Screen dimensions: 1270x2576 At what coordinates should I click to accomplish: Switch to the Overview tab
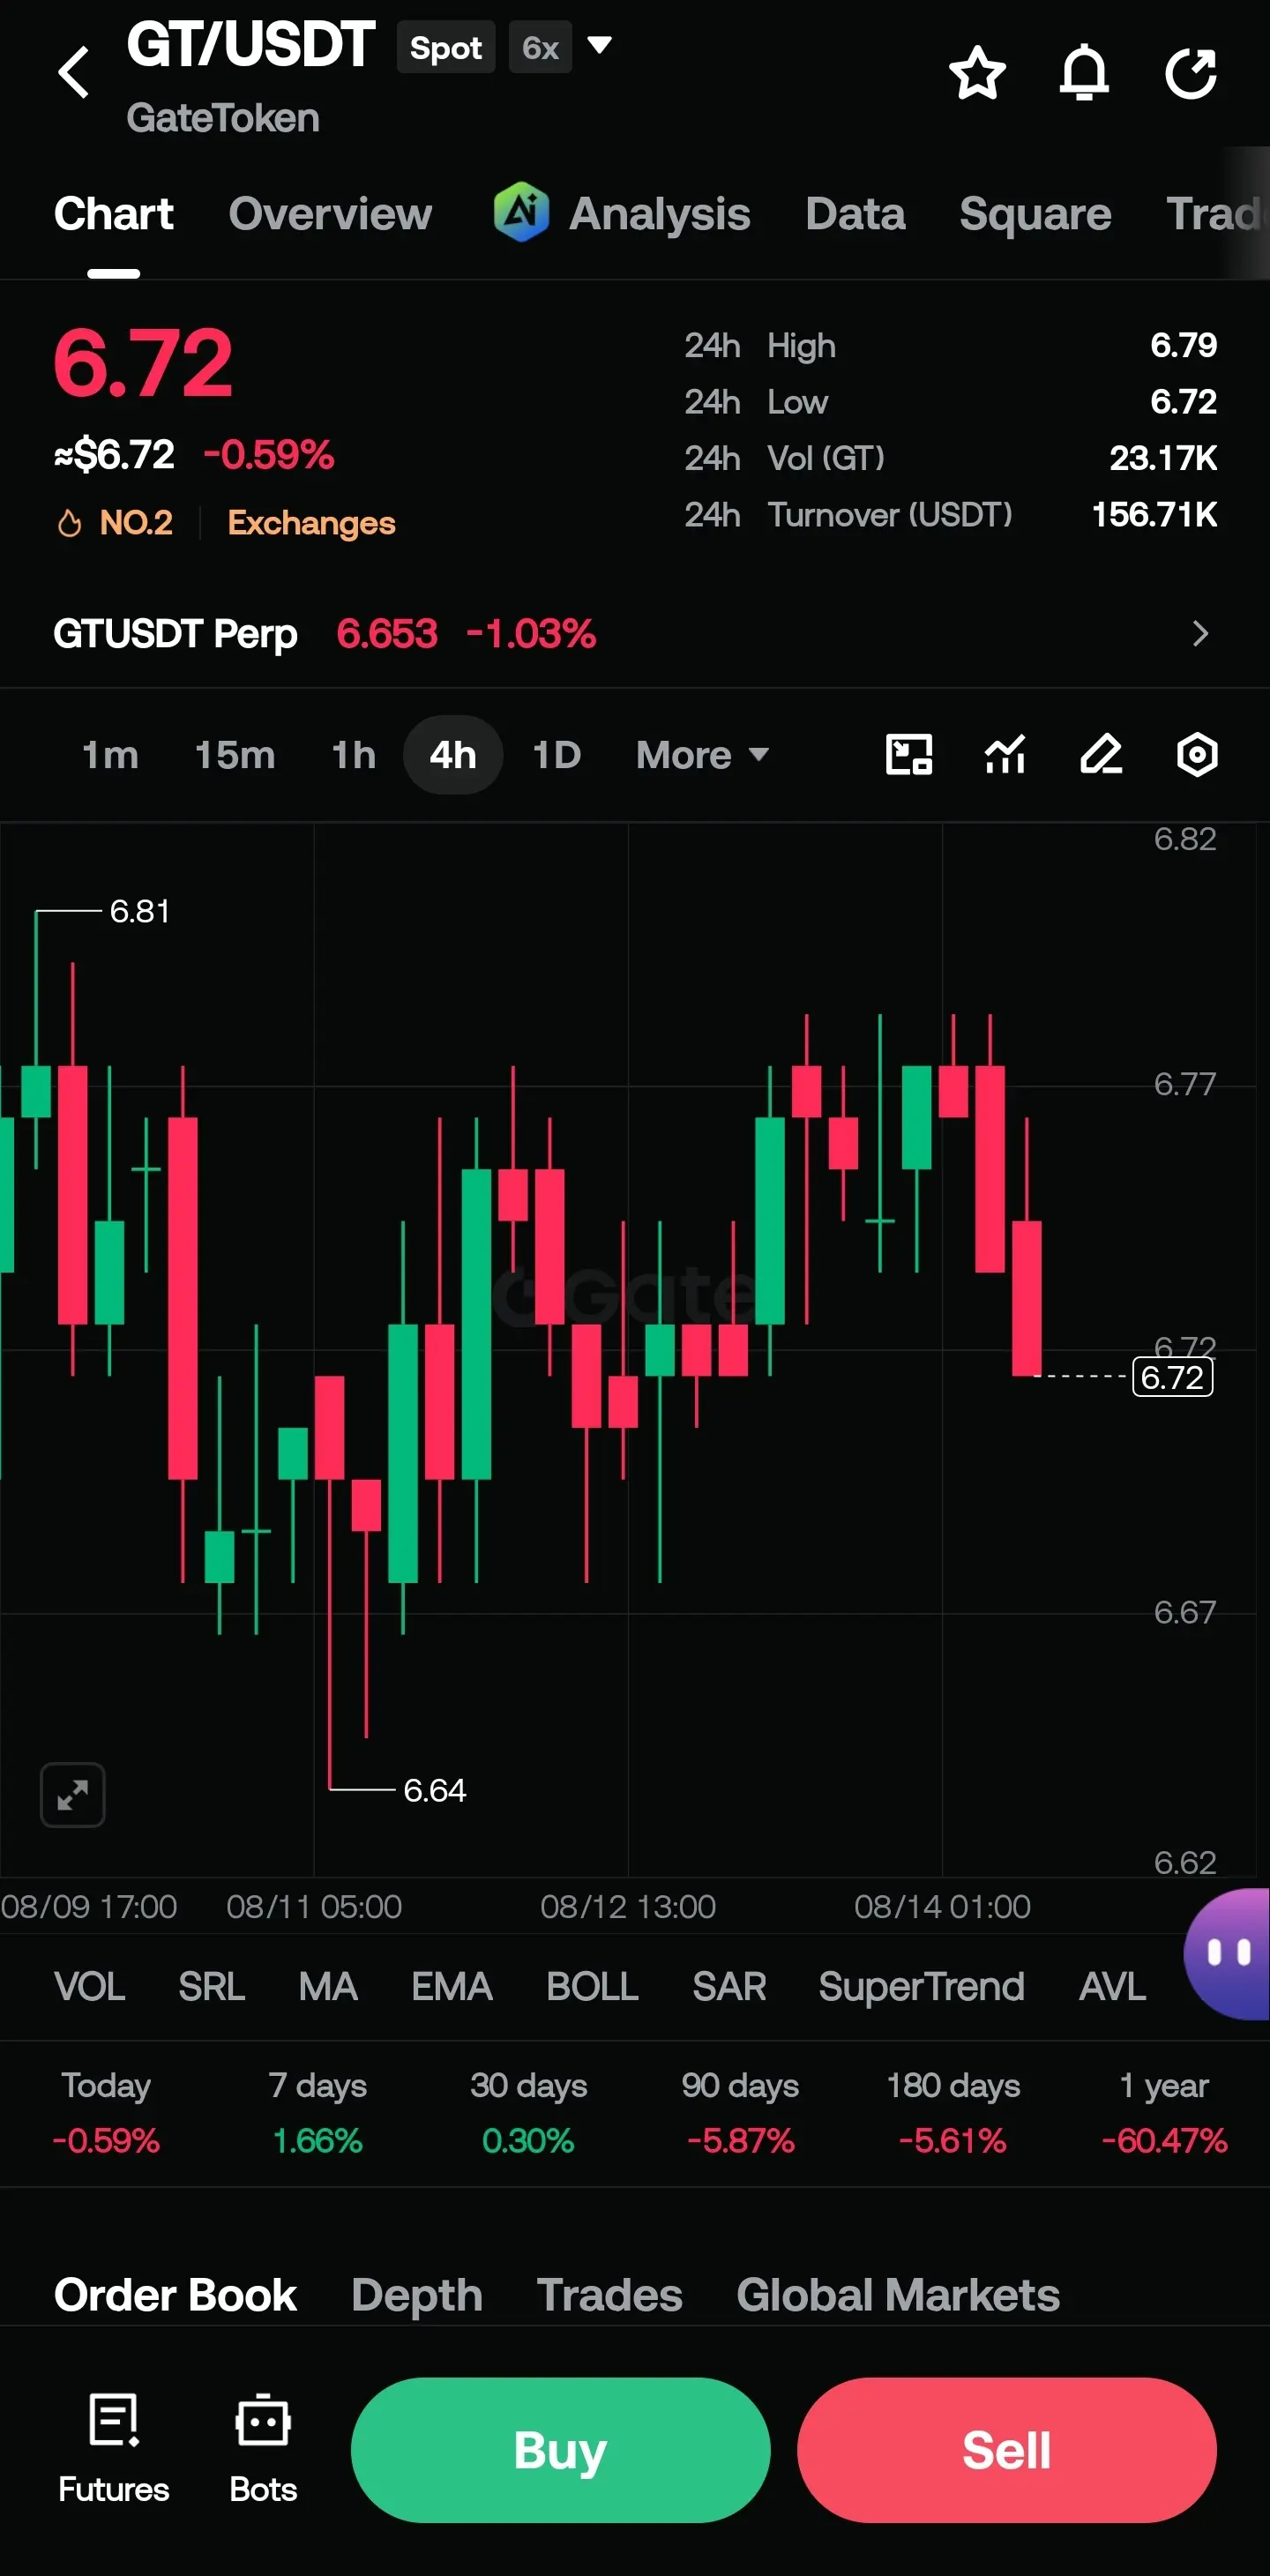[331, 214]
